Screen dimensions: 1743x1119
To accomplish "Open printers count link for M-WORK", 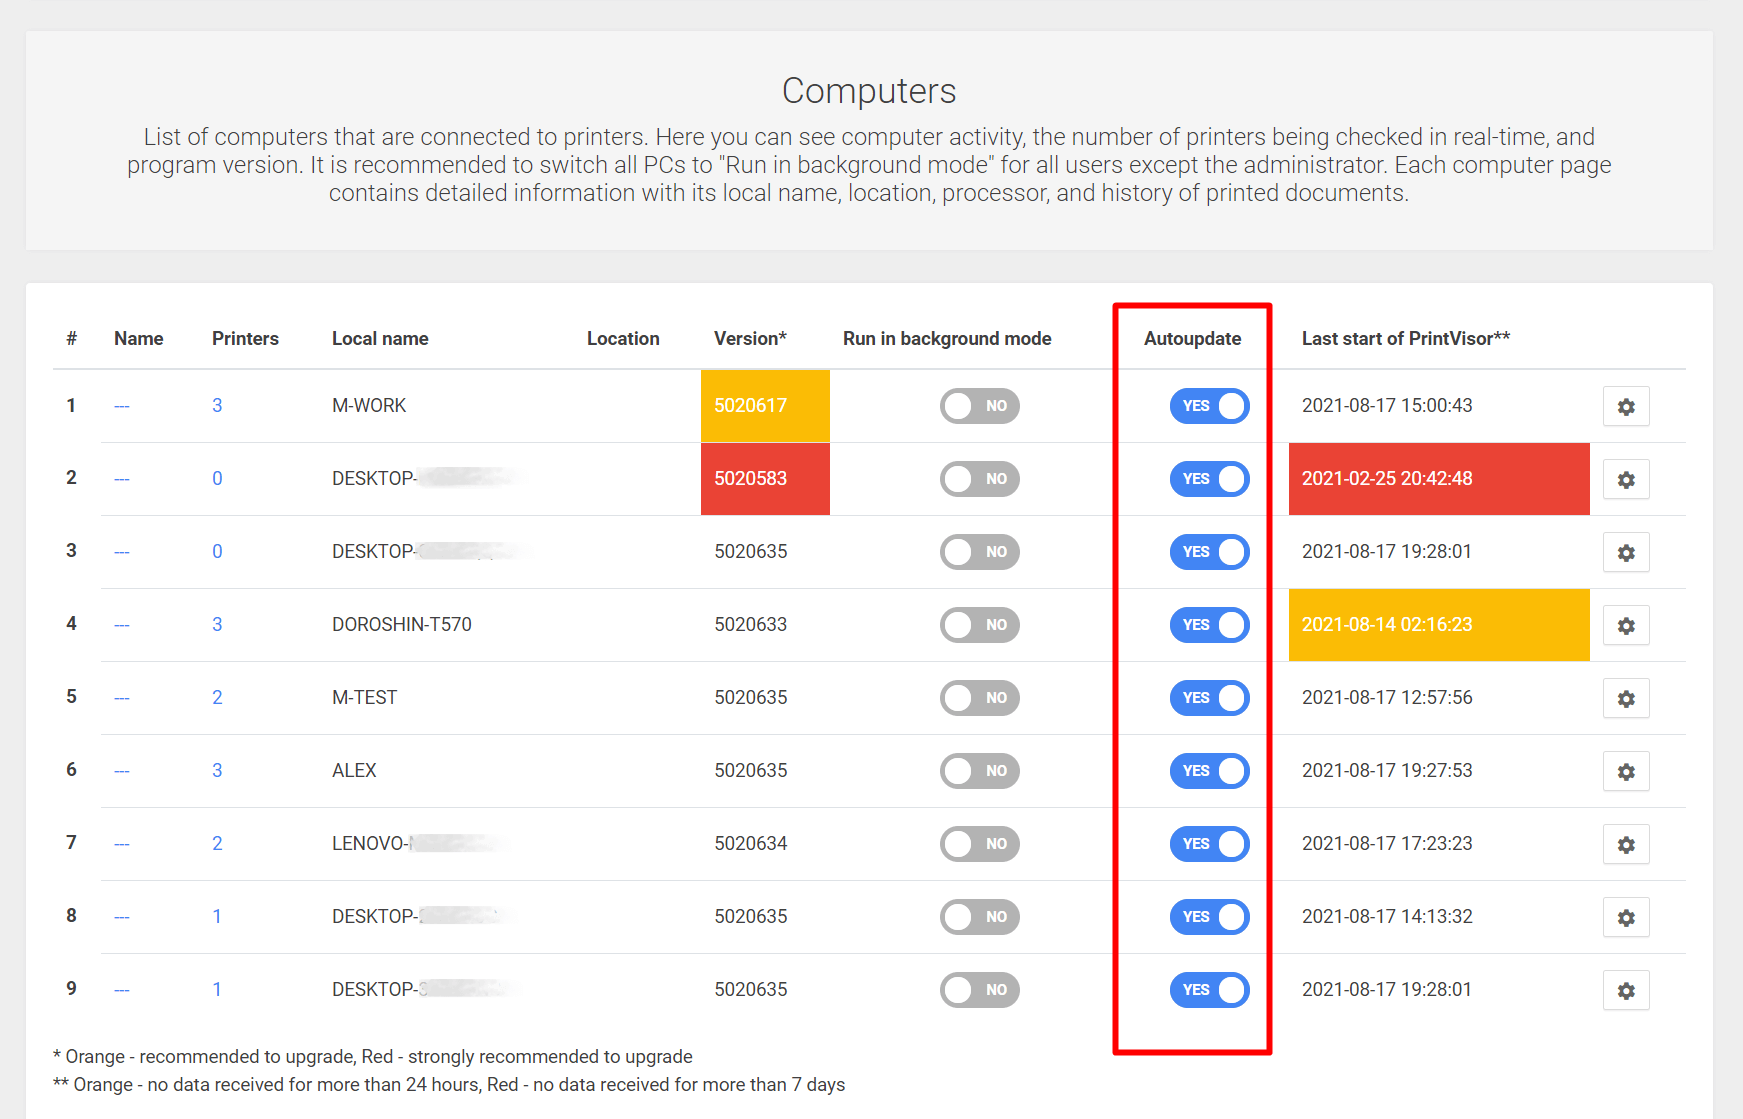I will [x=217, y=406].
